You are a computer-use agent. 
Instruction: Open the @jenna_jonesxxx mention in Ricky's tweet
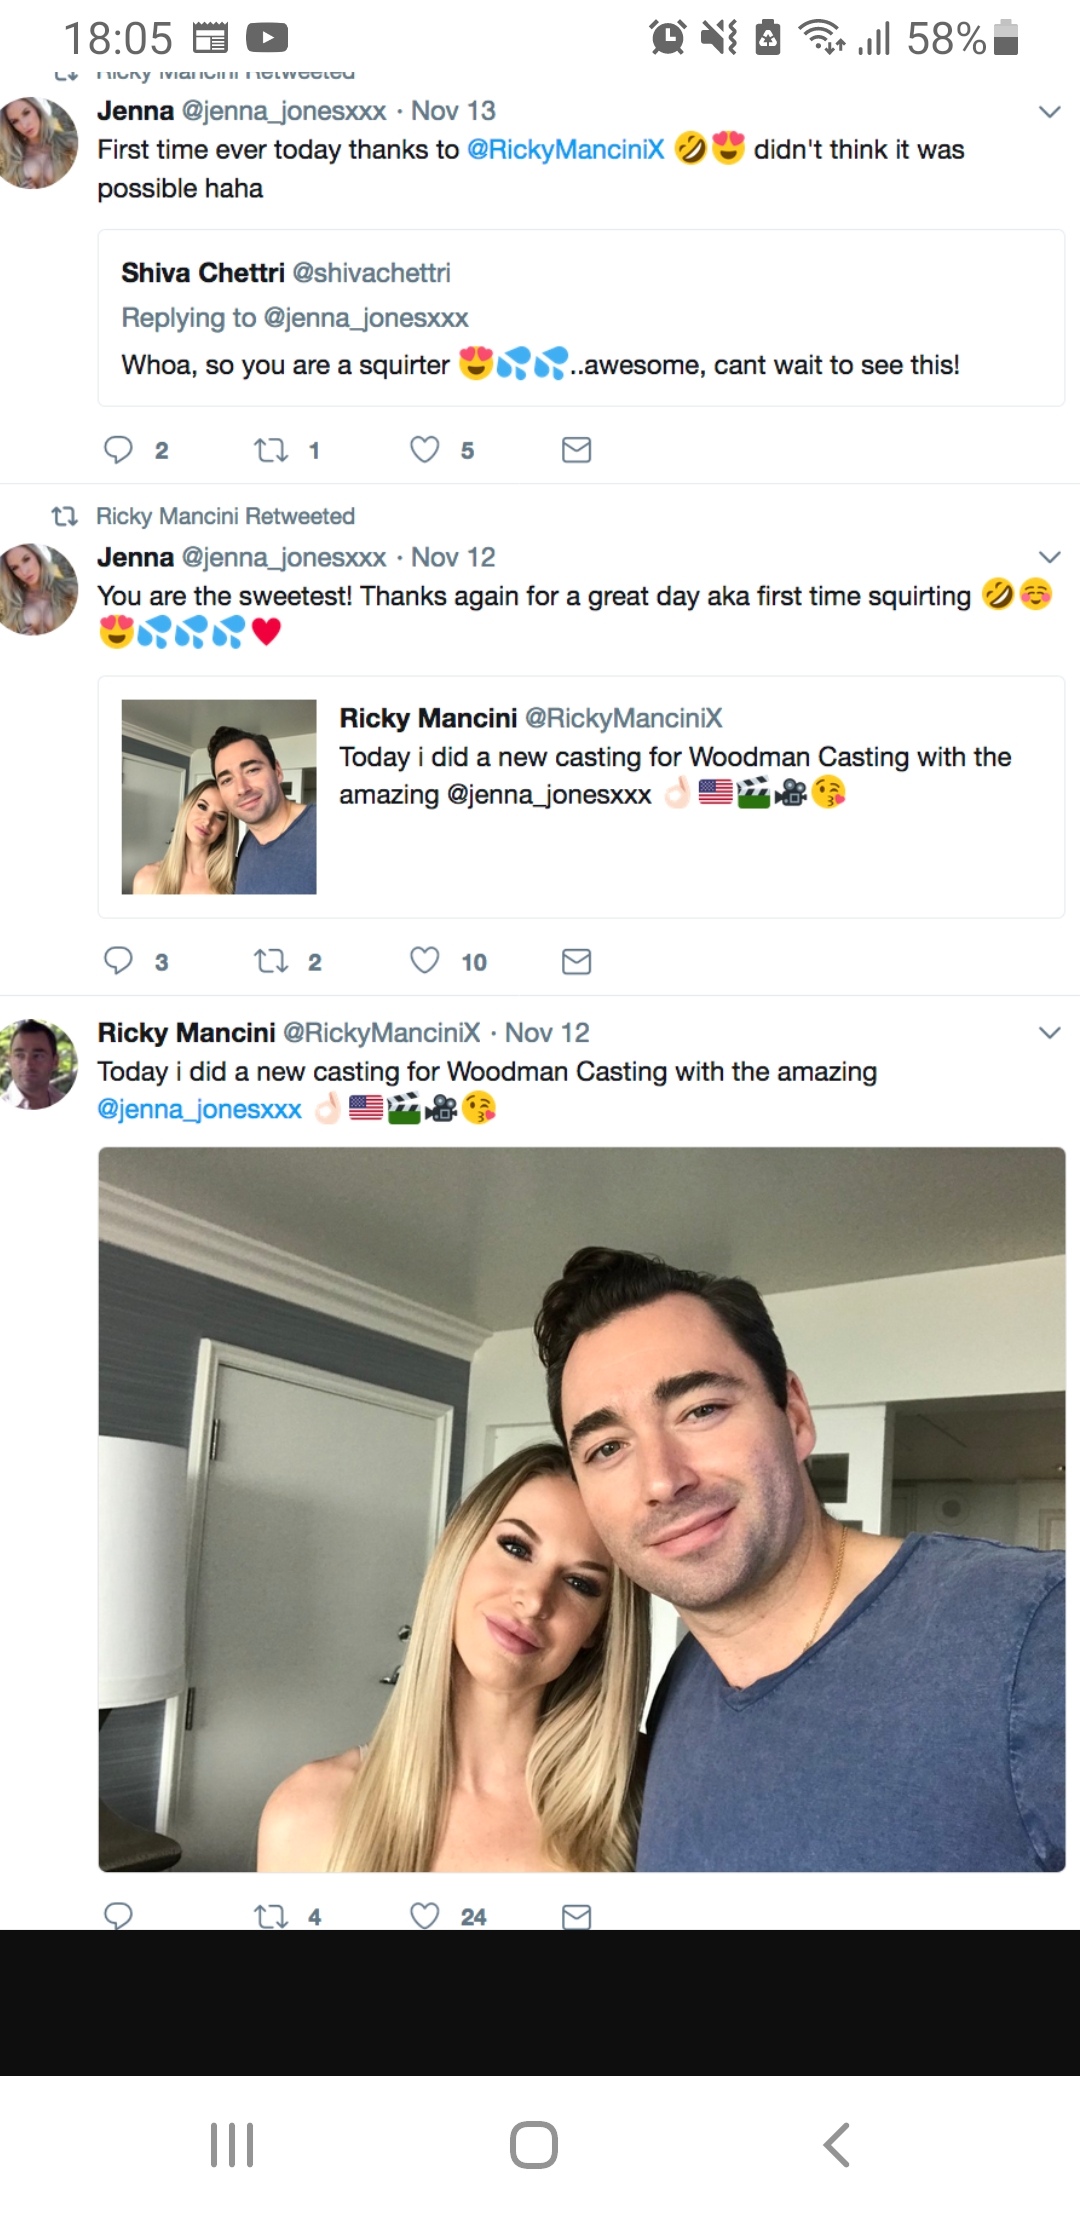pyautogui.click(x=199, y=1109)
